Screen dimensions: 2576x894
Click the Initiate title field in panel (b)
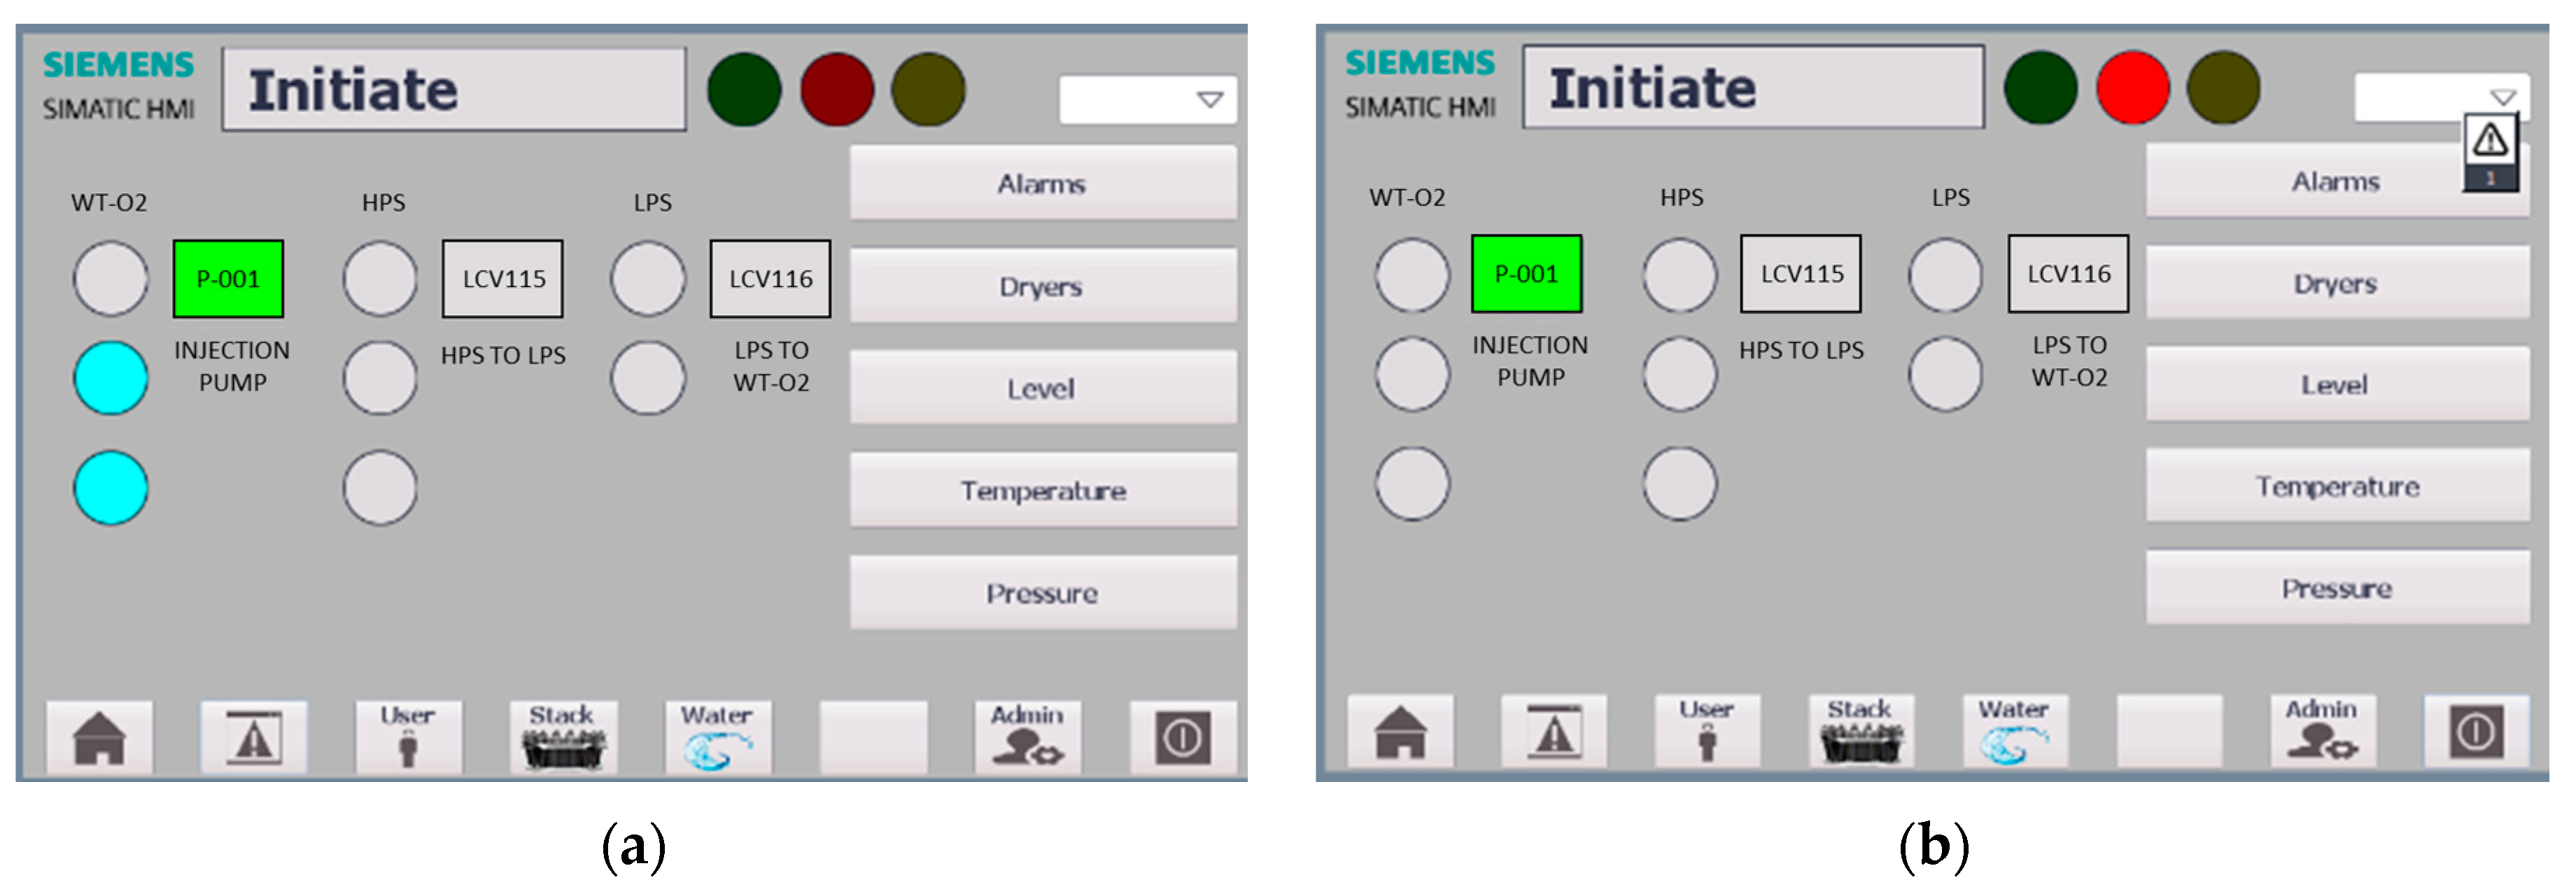[1753, 87]
